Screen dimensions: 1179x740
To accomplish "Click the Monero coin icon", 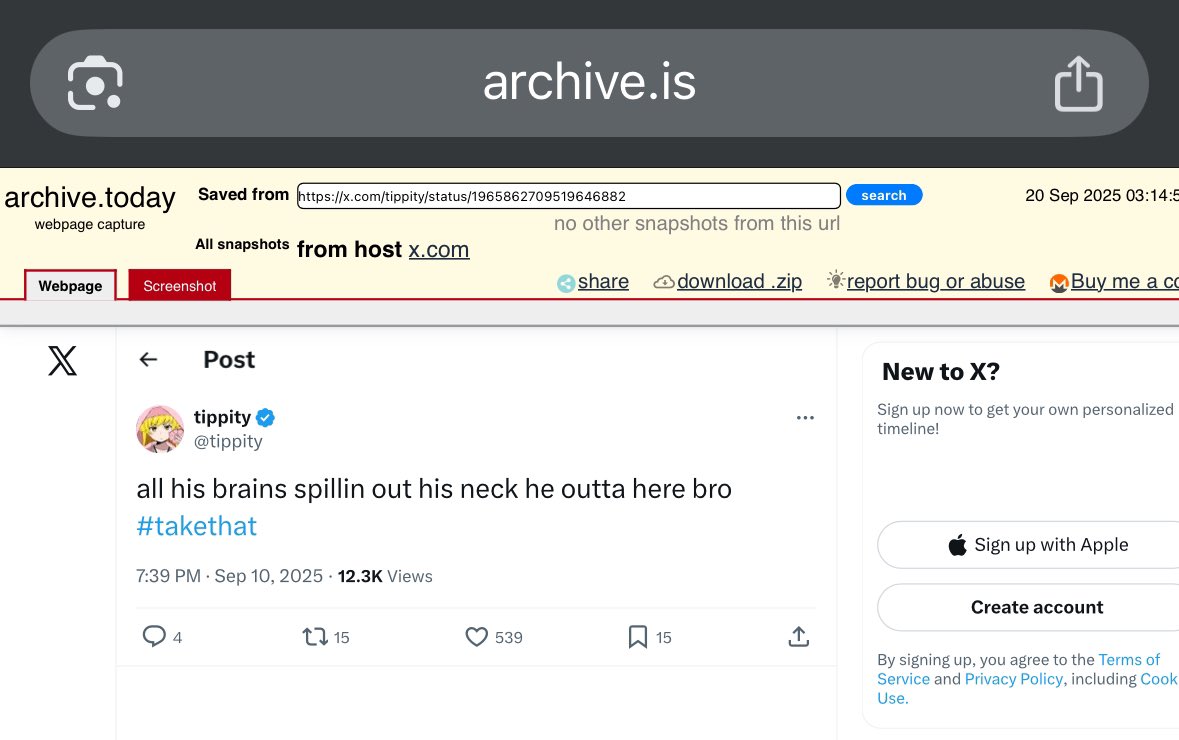I will [1059, 283].
